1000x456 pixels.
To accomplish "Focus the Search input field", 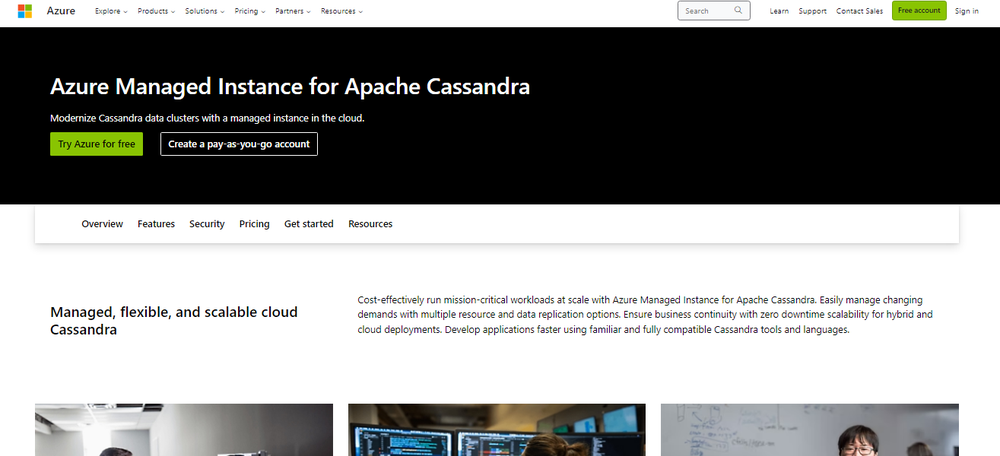I will click(x=713, y=10).
